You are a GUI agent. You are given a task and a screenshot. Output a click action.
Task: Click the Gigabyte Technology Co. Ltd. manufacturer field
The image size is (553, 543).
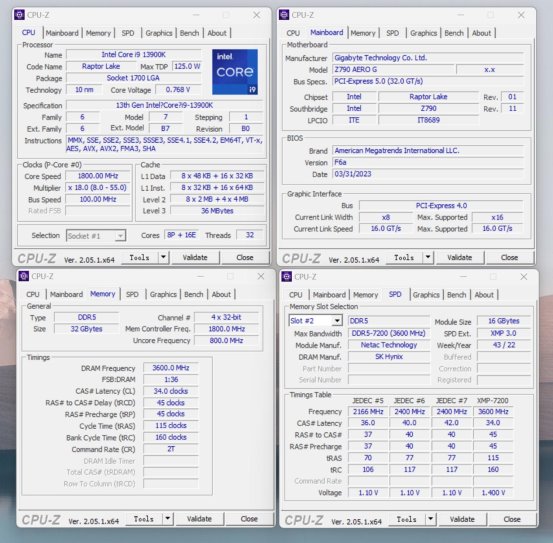pyautogui.click(x=428, y=58)
